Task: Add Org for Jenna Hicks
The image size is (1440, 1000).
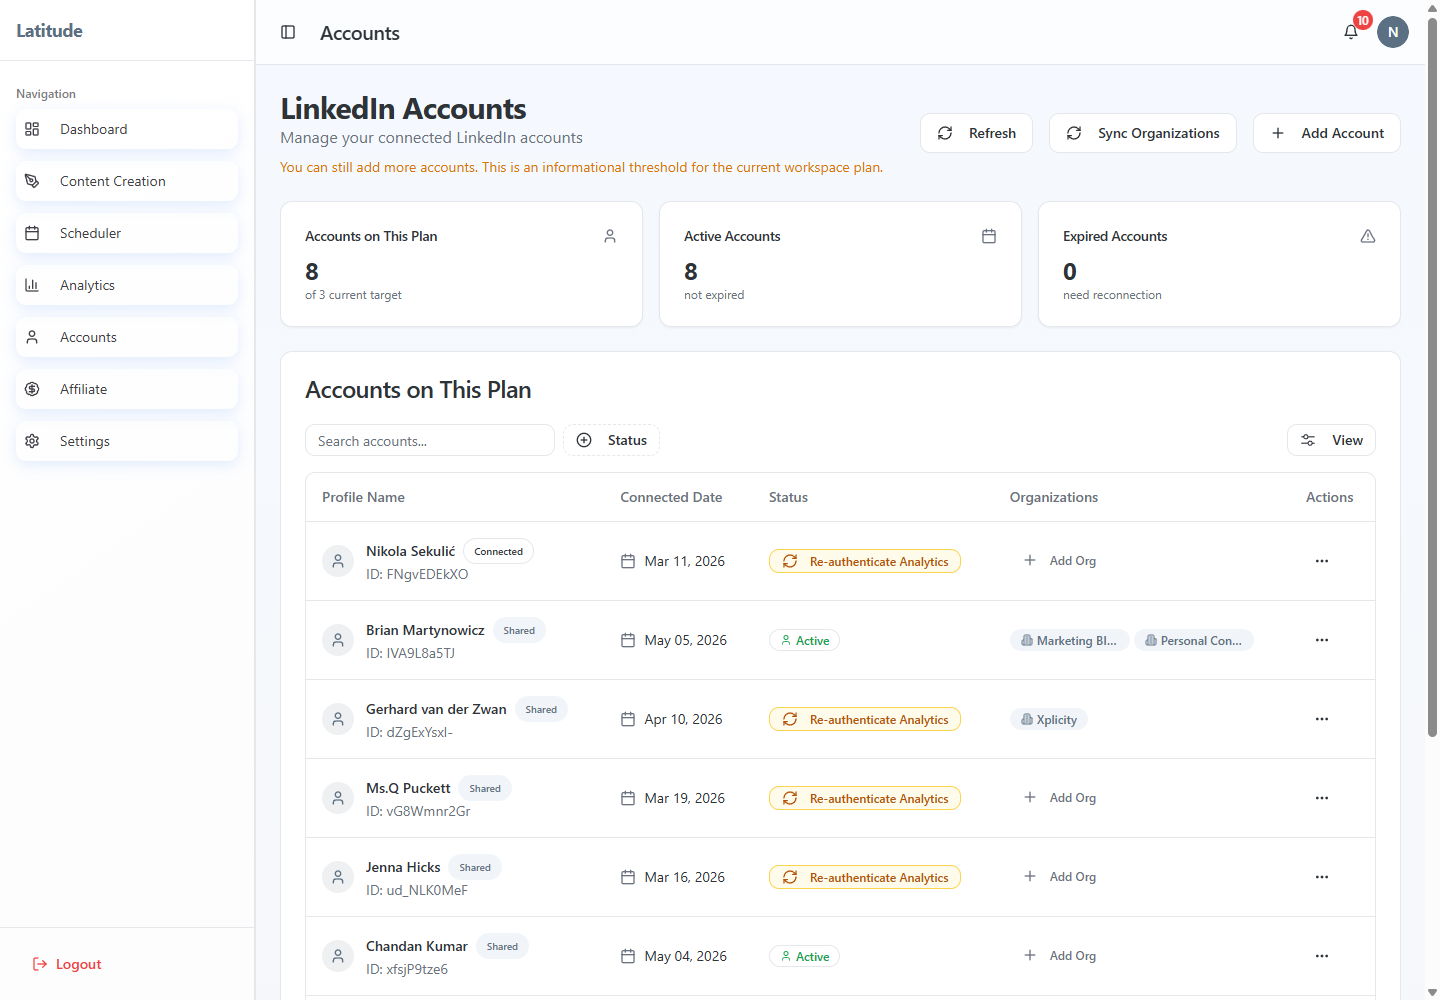Action: 1060,877
